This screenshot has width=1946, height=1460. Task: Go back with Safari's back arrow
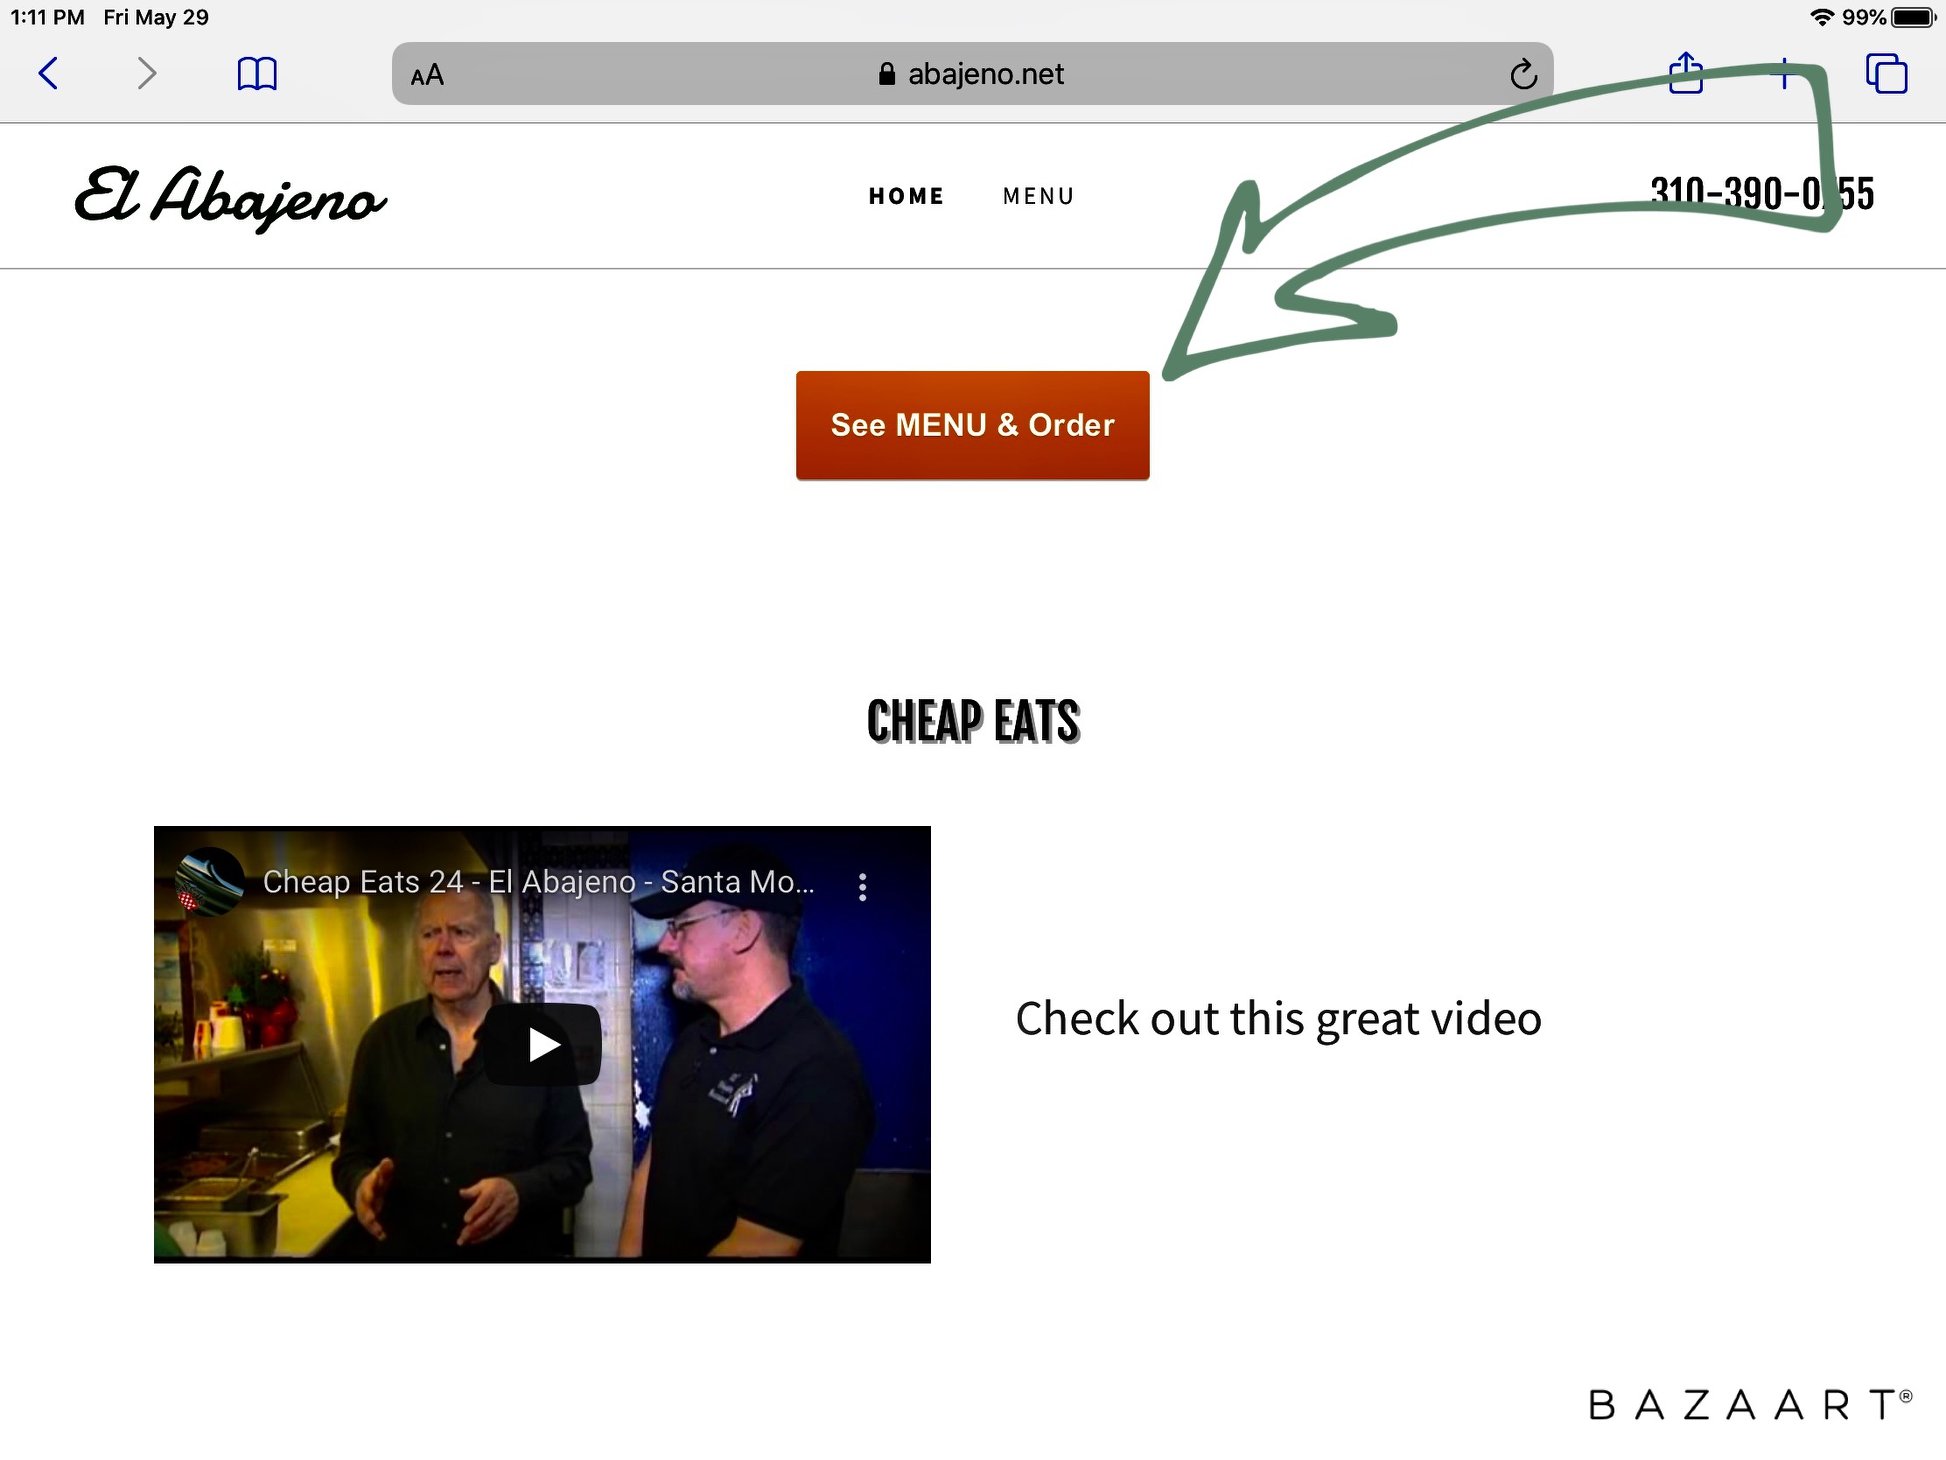pyautogui.click(x=48, y=73)
